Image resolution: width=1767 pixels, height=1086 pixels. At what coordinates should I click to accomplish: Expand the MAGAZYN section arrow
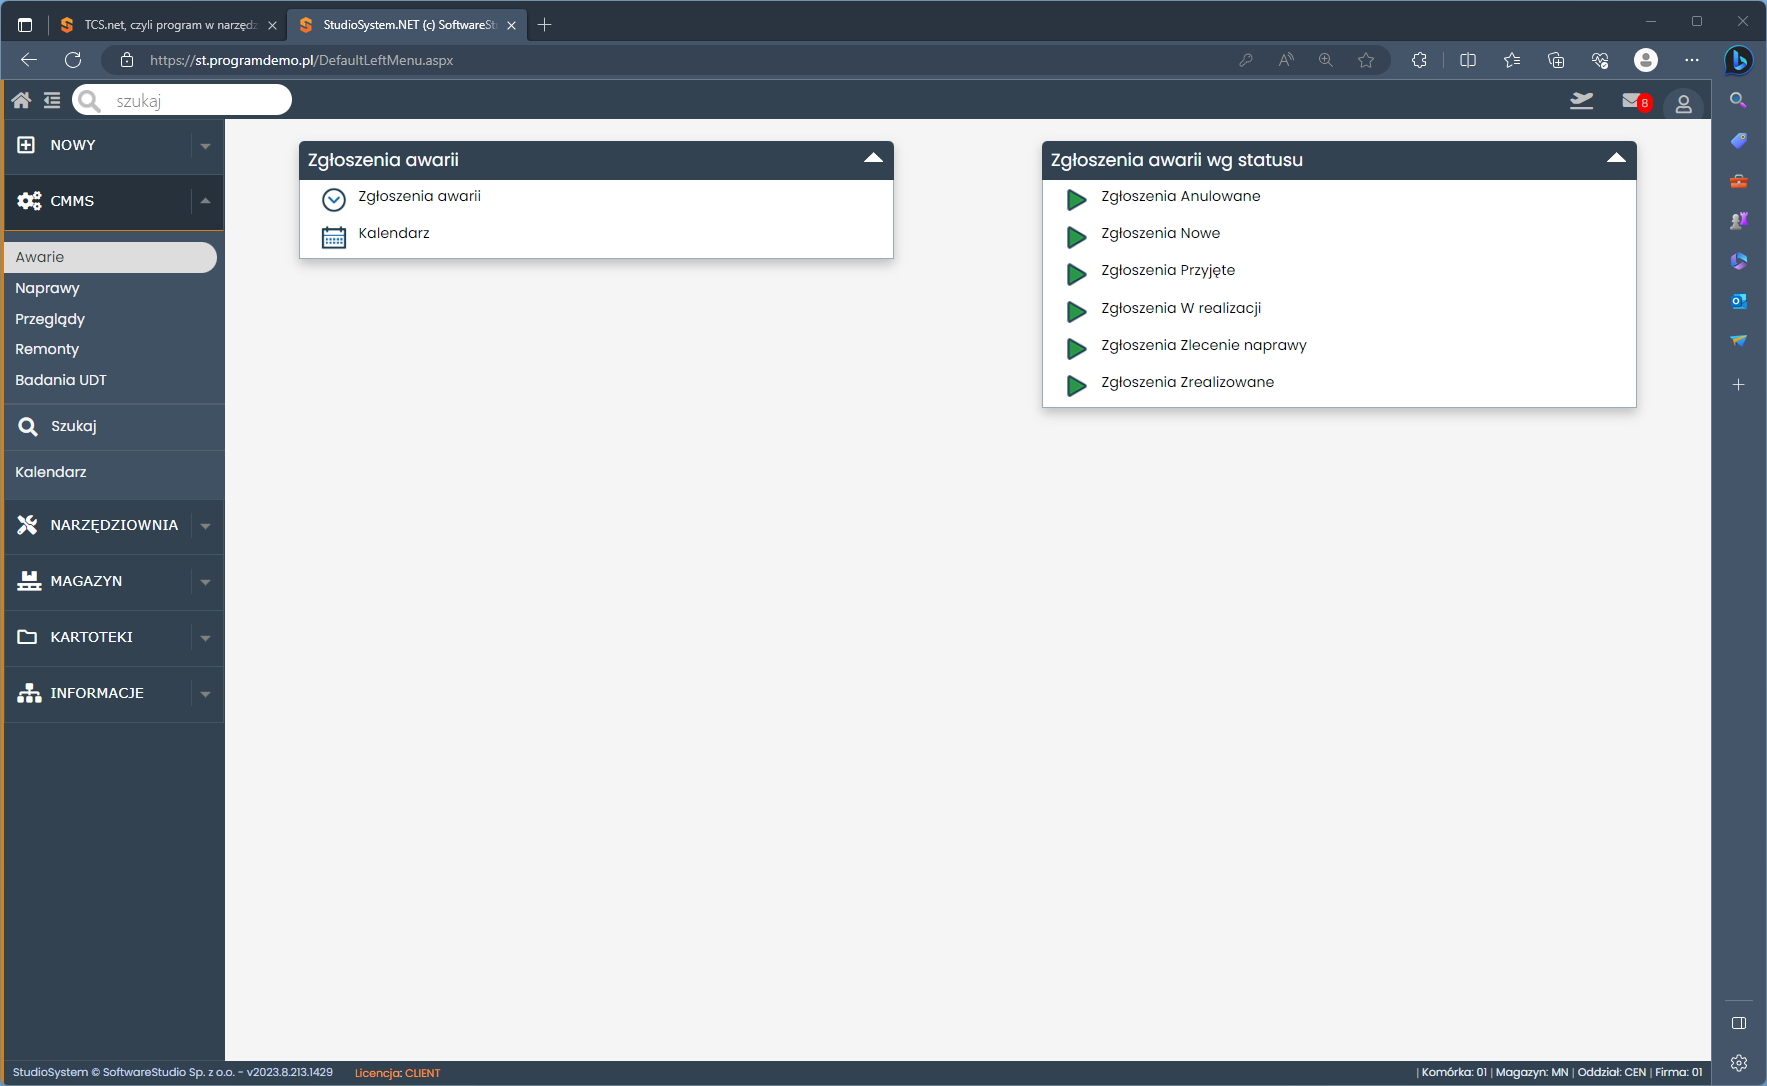[x=205, y=582]
